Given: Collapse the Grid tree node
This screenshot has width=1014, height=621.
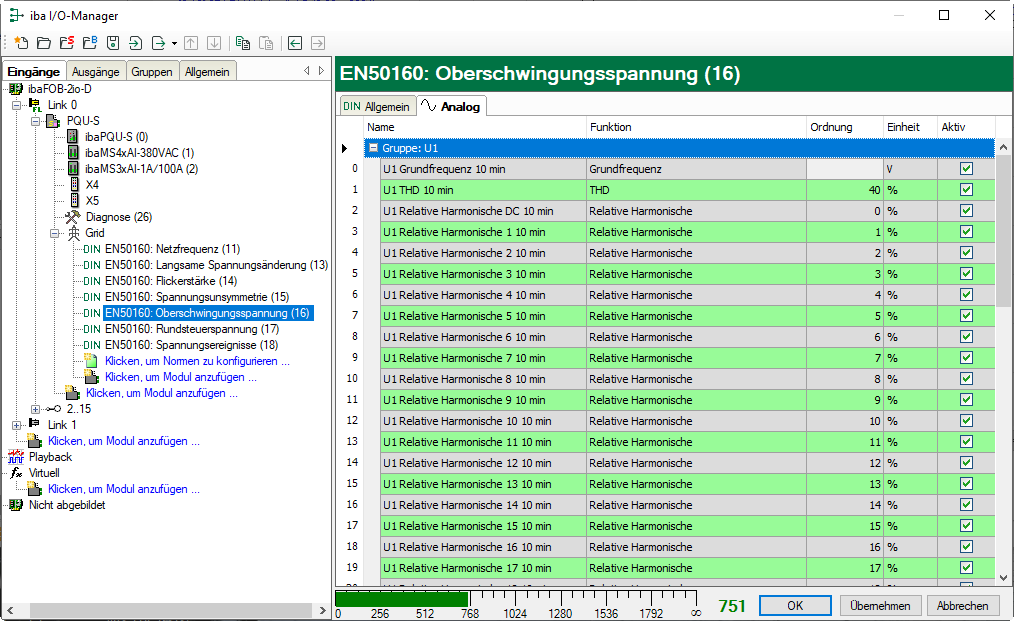Looking at the screenshot, I should point(55,233).
